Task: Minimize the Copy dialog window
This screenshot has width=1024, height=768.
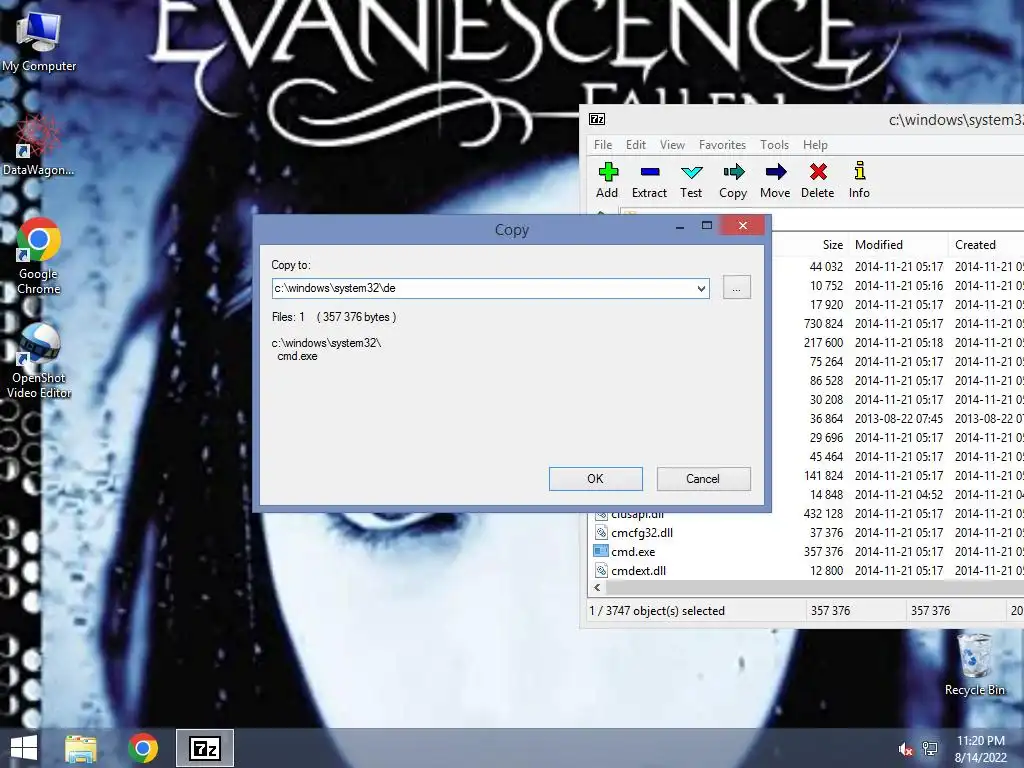Action: 680,225
